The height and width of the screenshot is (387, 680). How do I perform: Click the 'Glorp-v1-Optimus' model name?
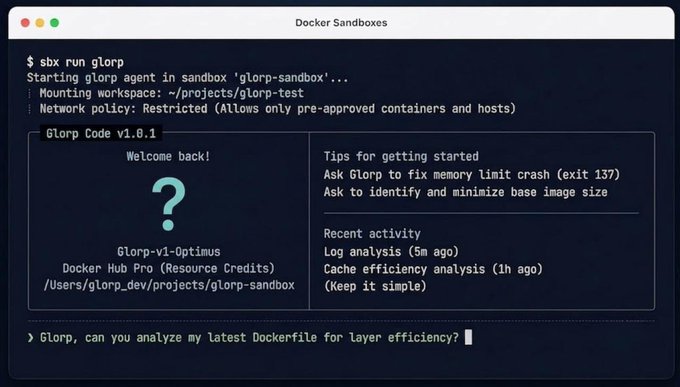(169, 252)
